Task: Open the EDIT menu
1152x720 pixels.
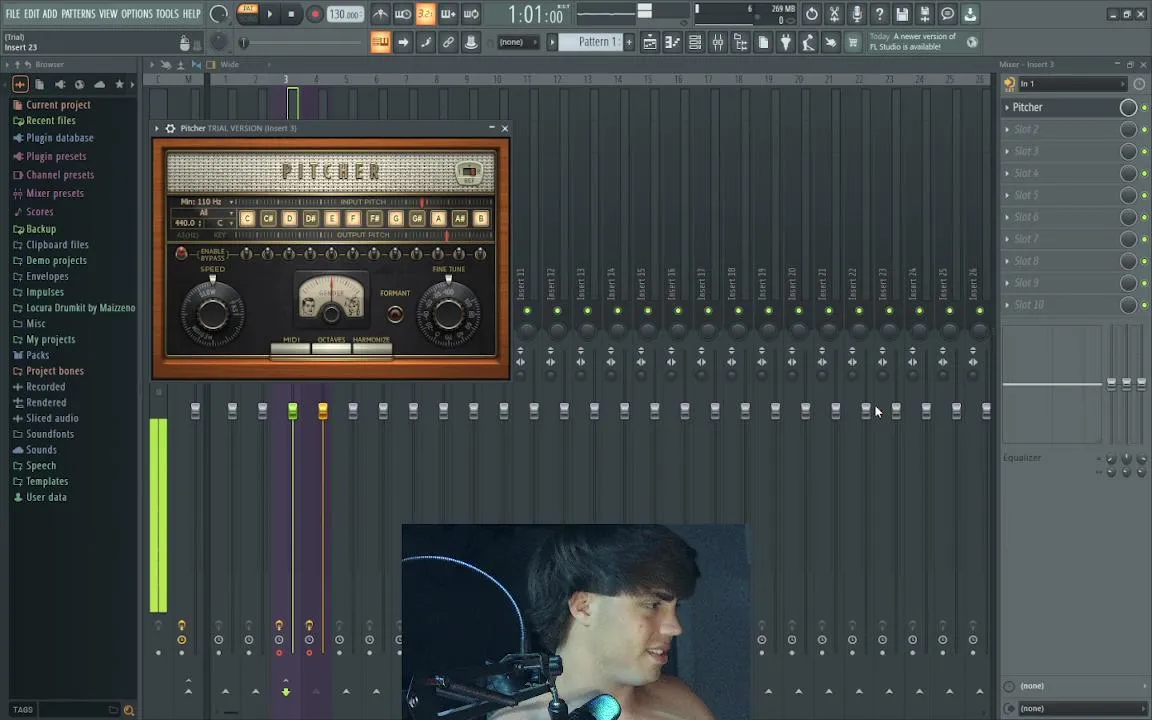Action: (32, 14)
